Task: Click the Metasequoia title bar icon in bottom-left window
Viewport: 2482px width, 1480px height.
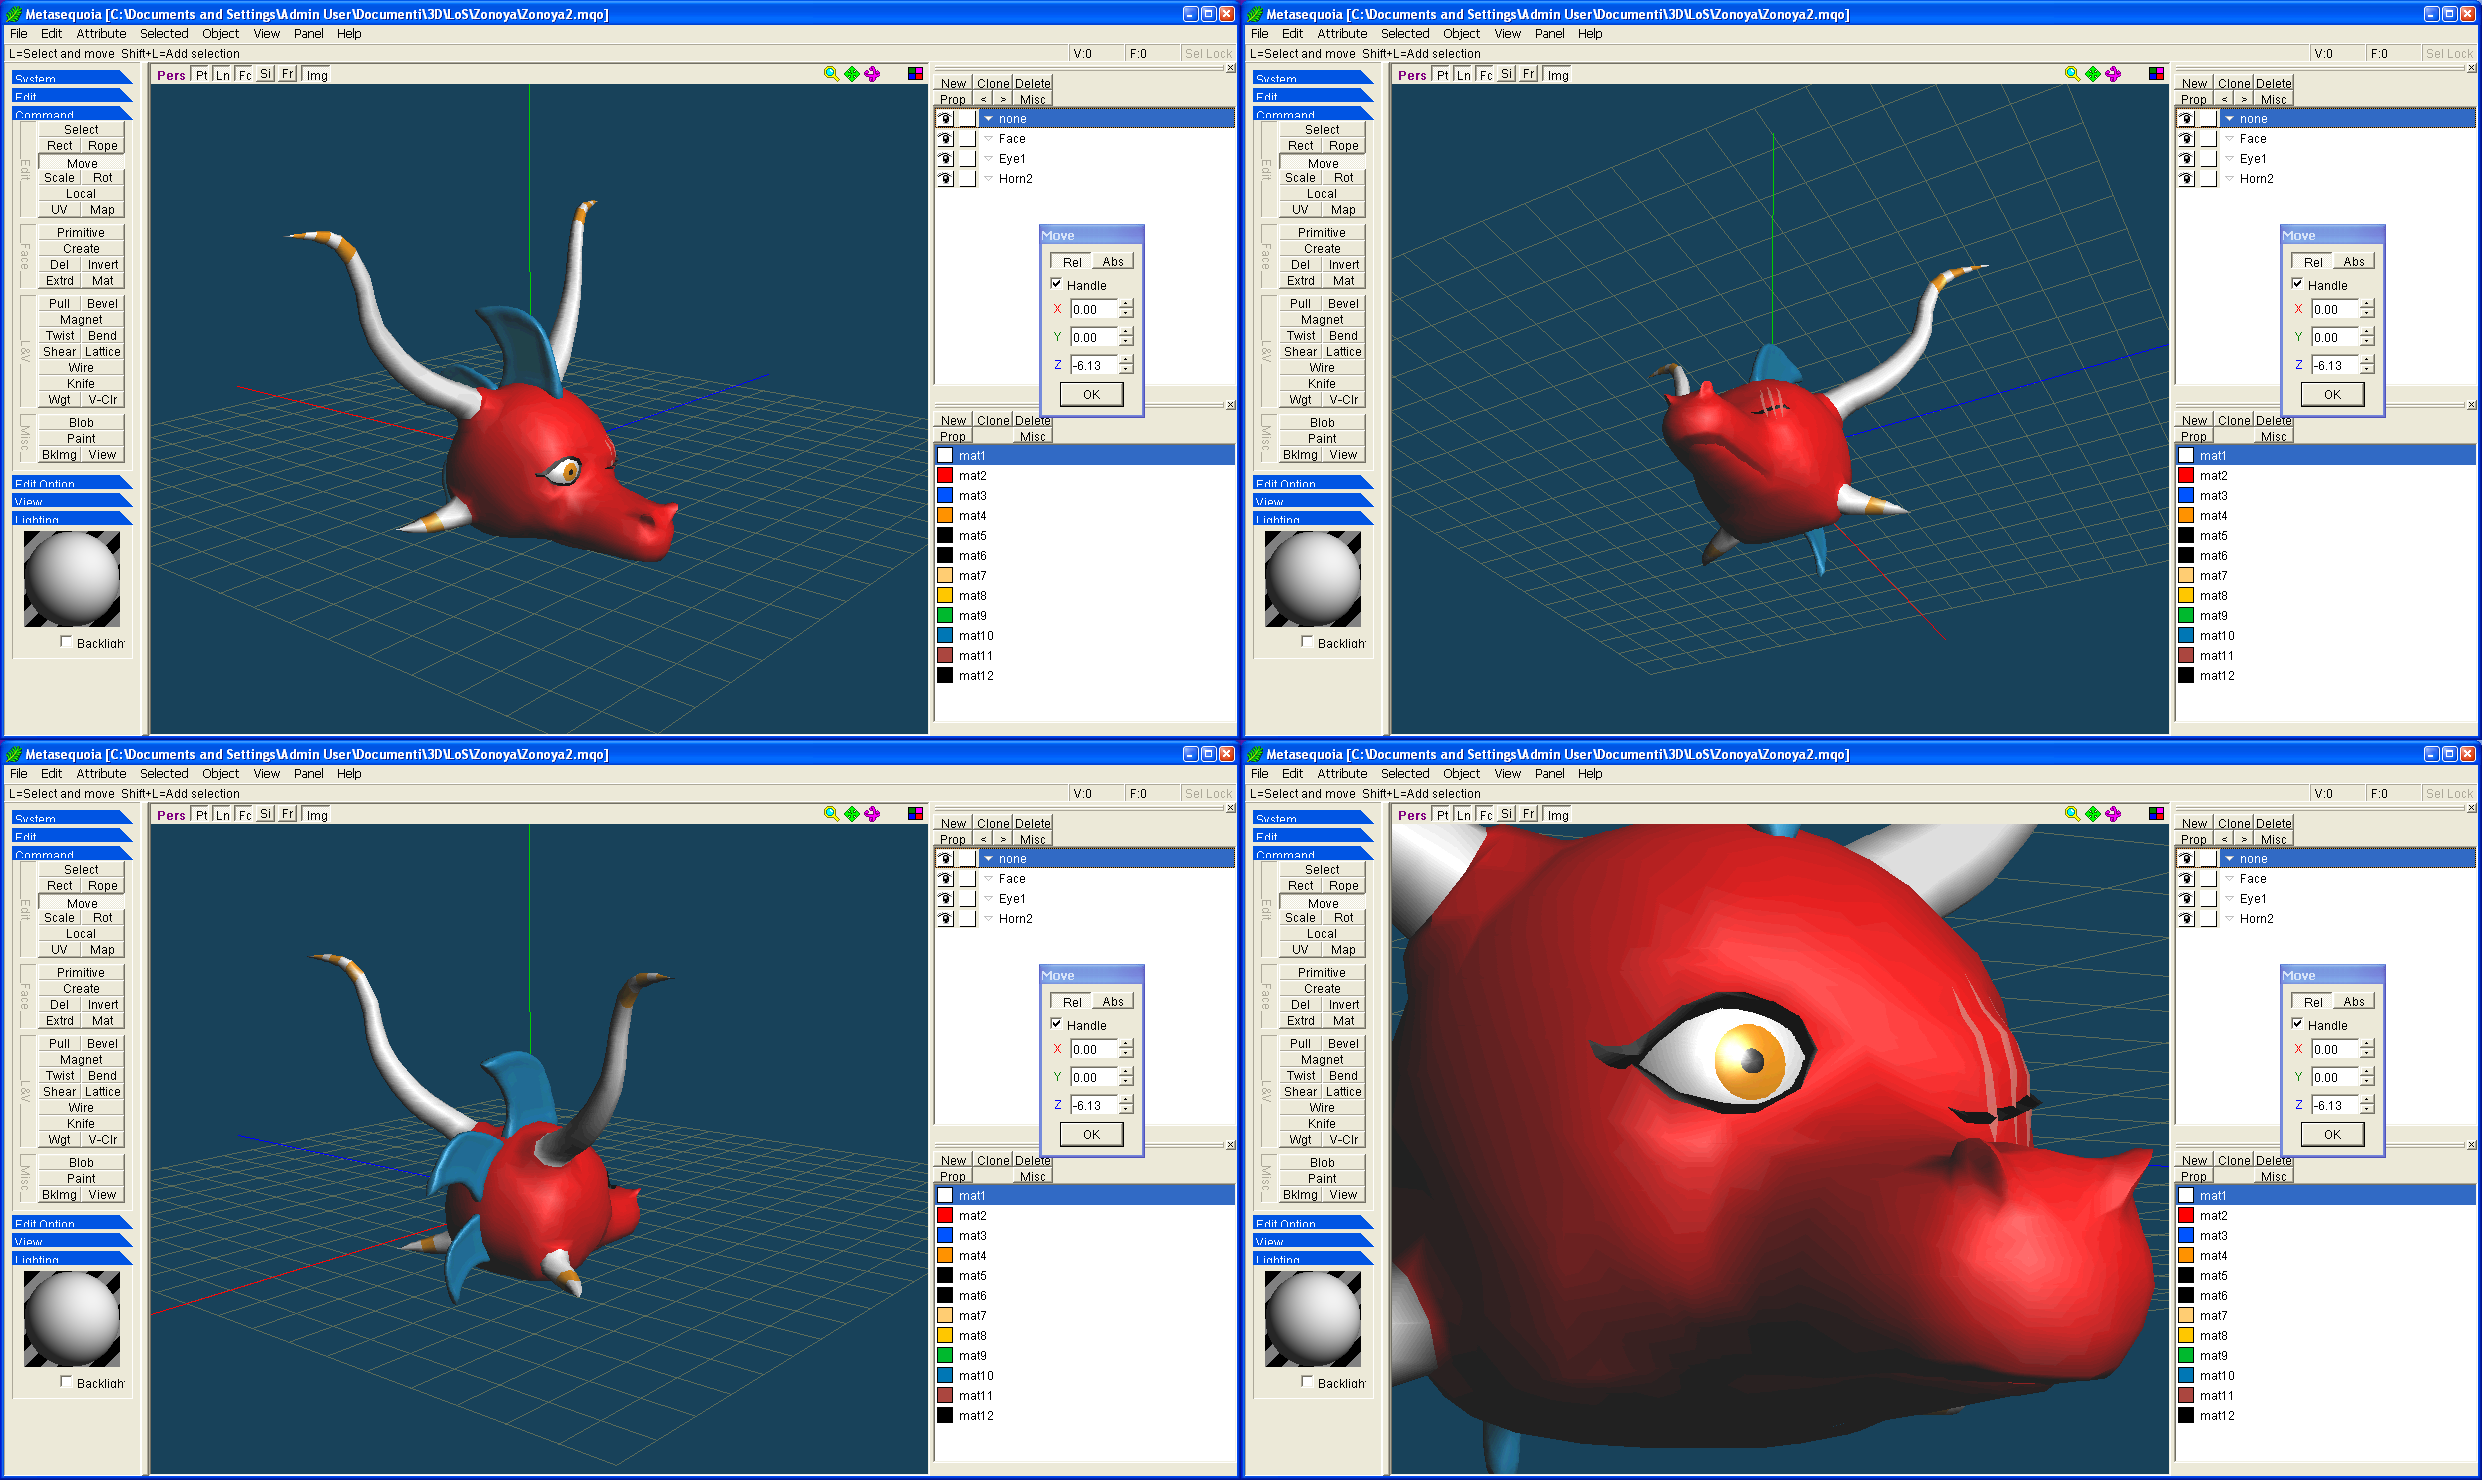Action: pyautogui.click(x=14, y=754)
